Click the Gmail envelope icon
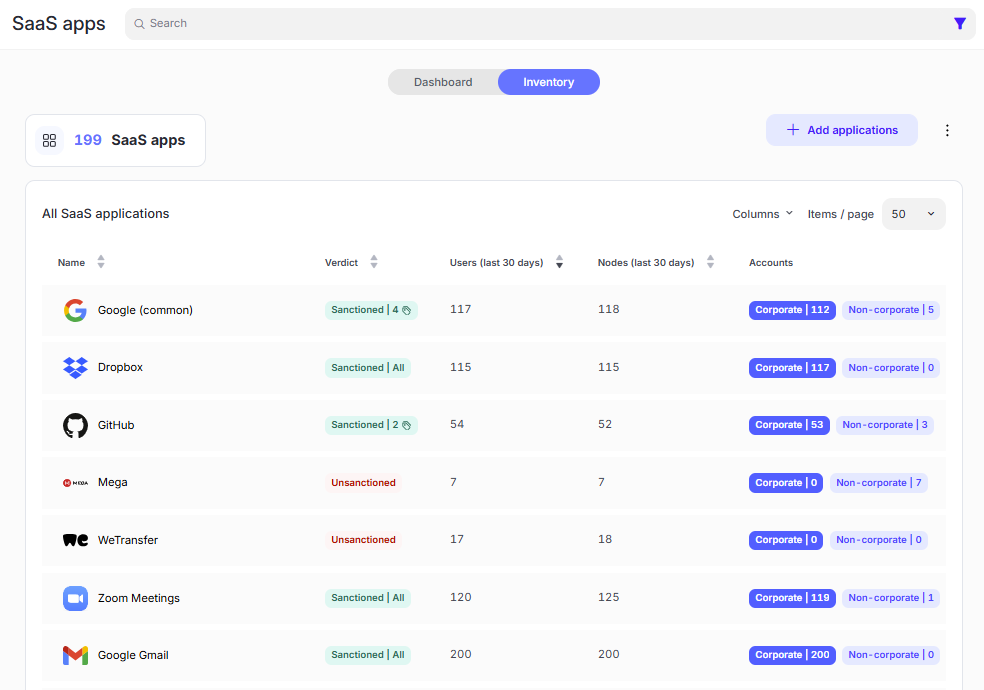The image size is (984, 690). tap(75, 655)
